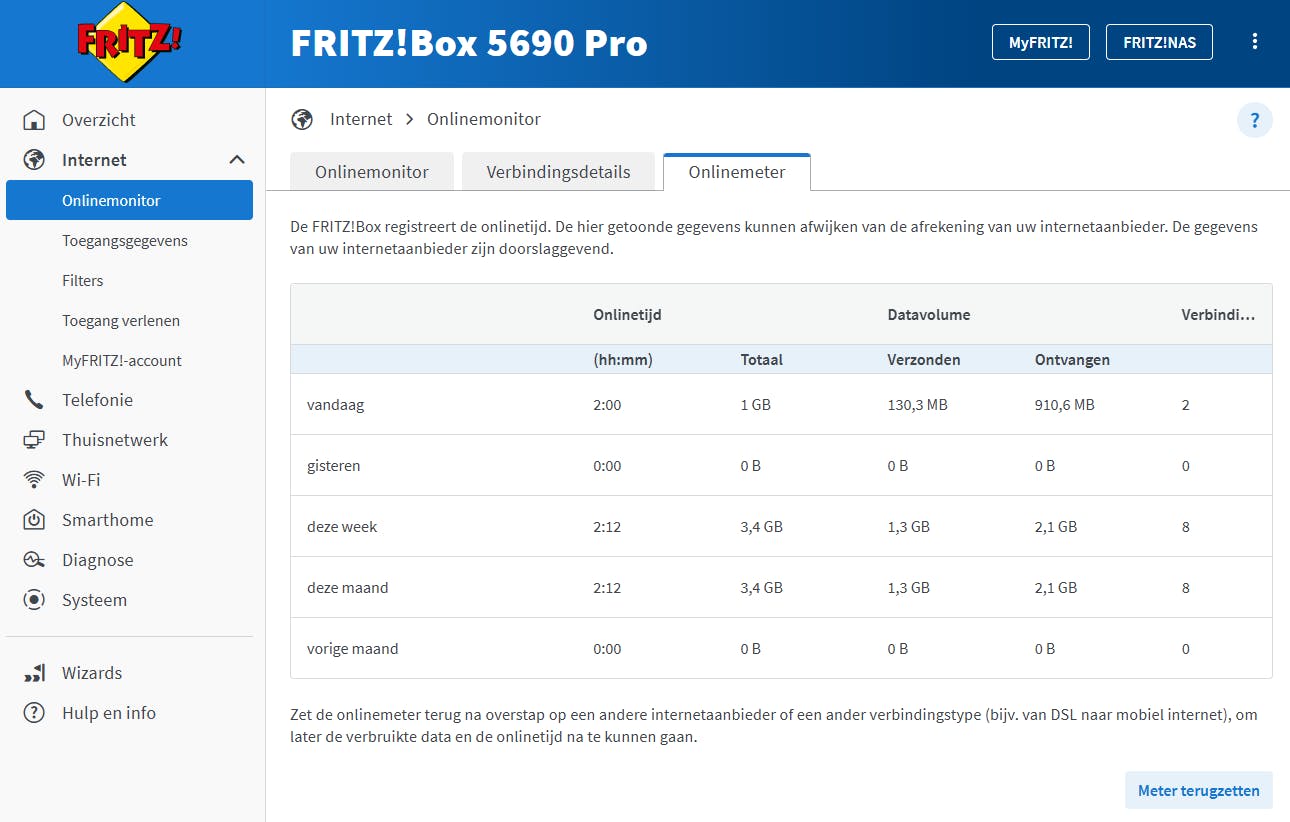Screen dimensions: 1290x822
Task: Open FRITZ!NAS from the header
Action: [x=1159, y=42]
